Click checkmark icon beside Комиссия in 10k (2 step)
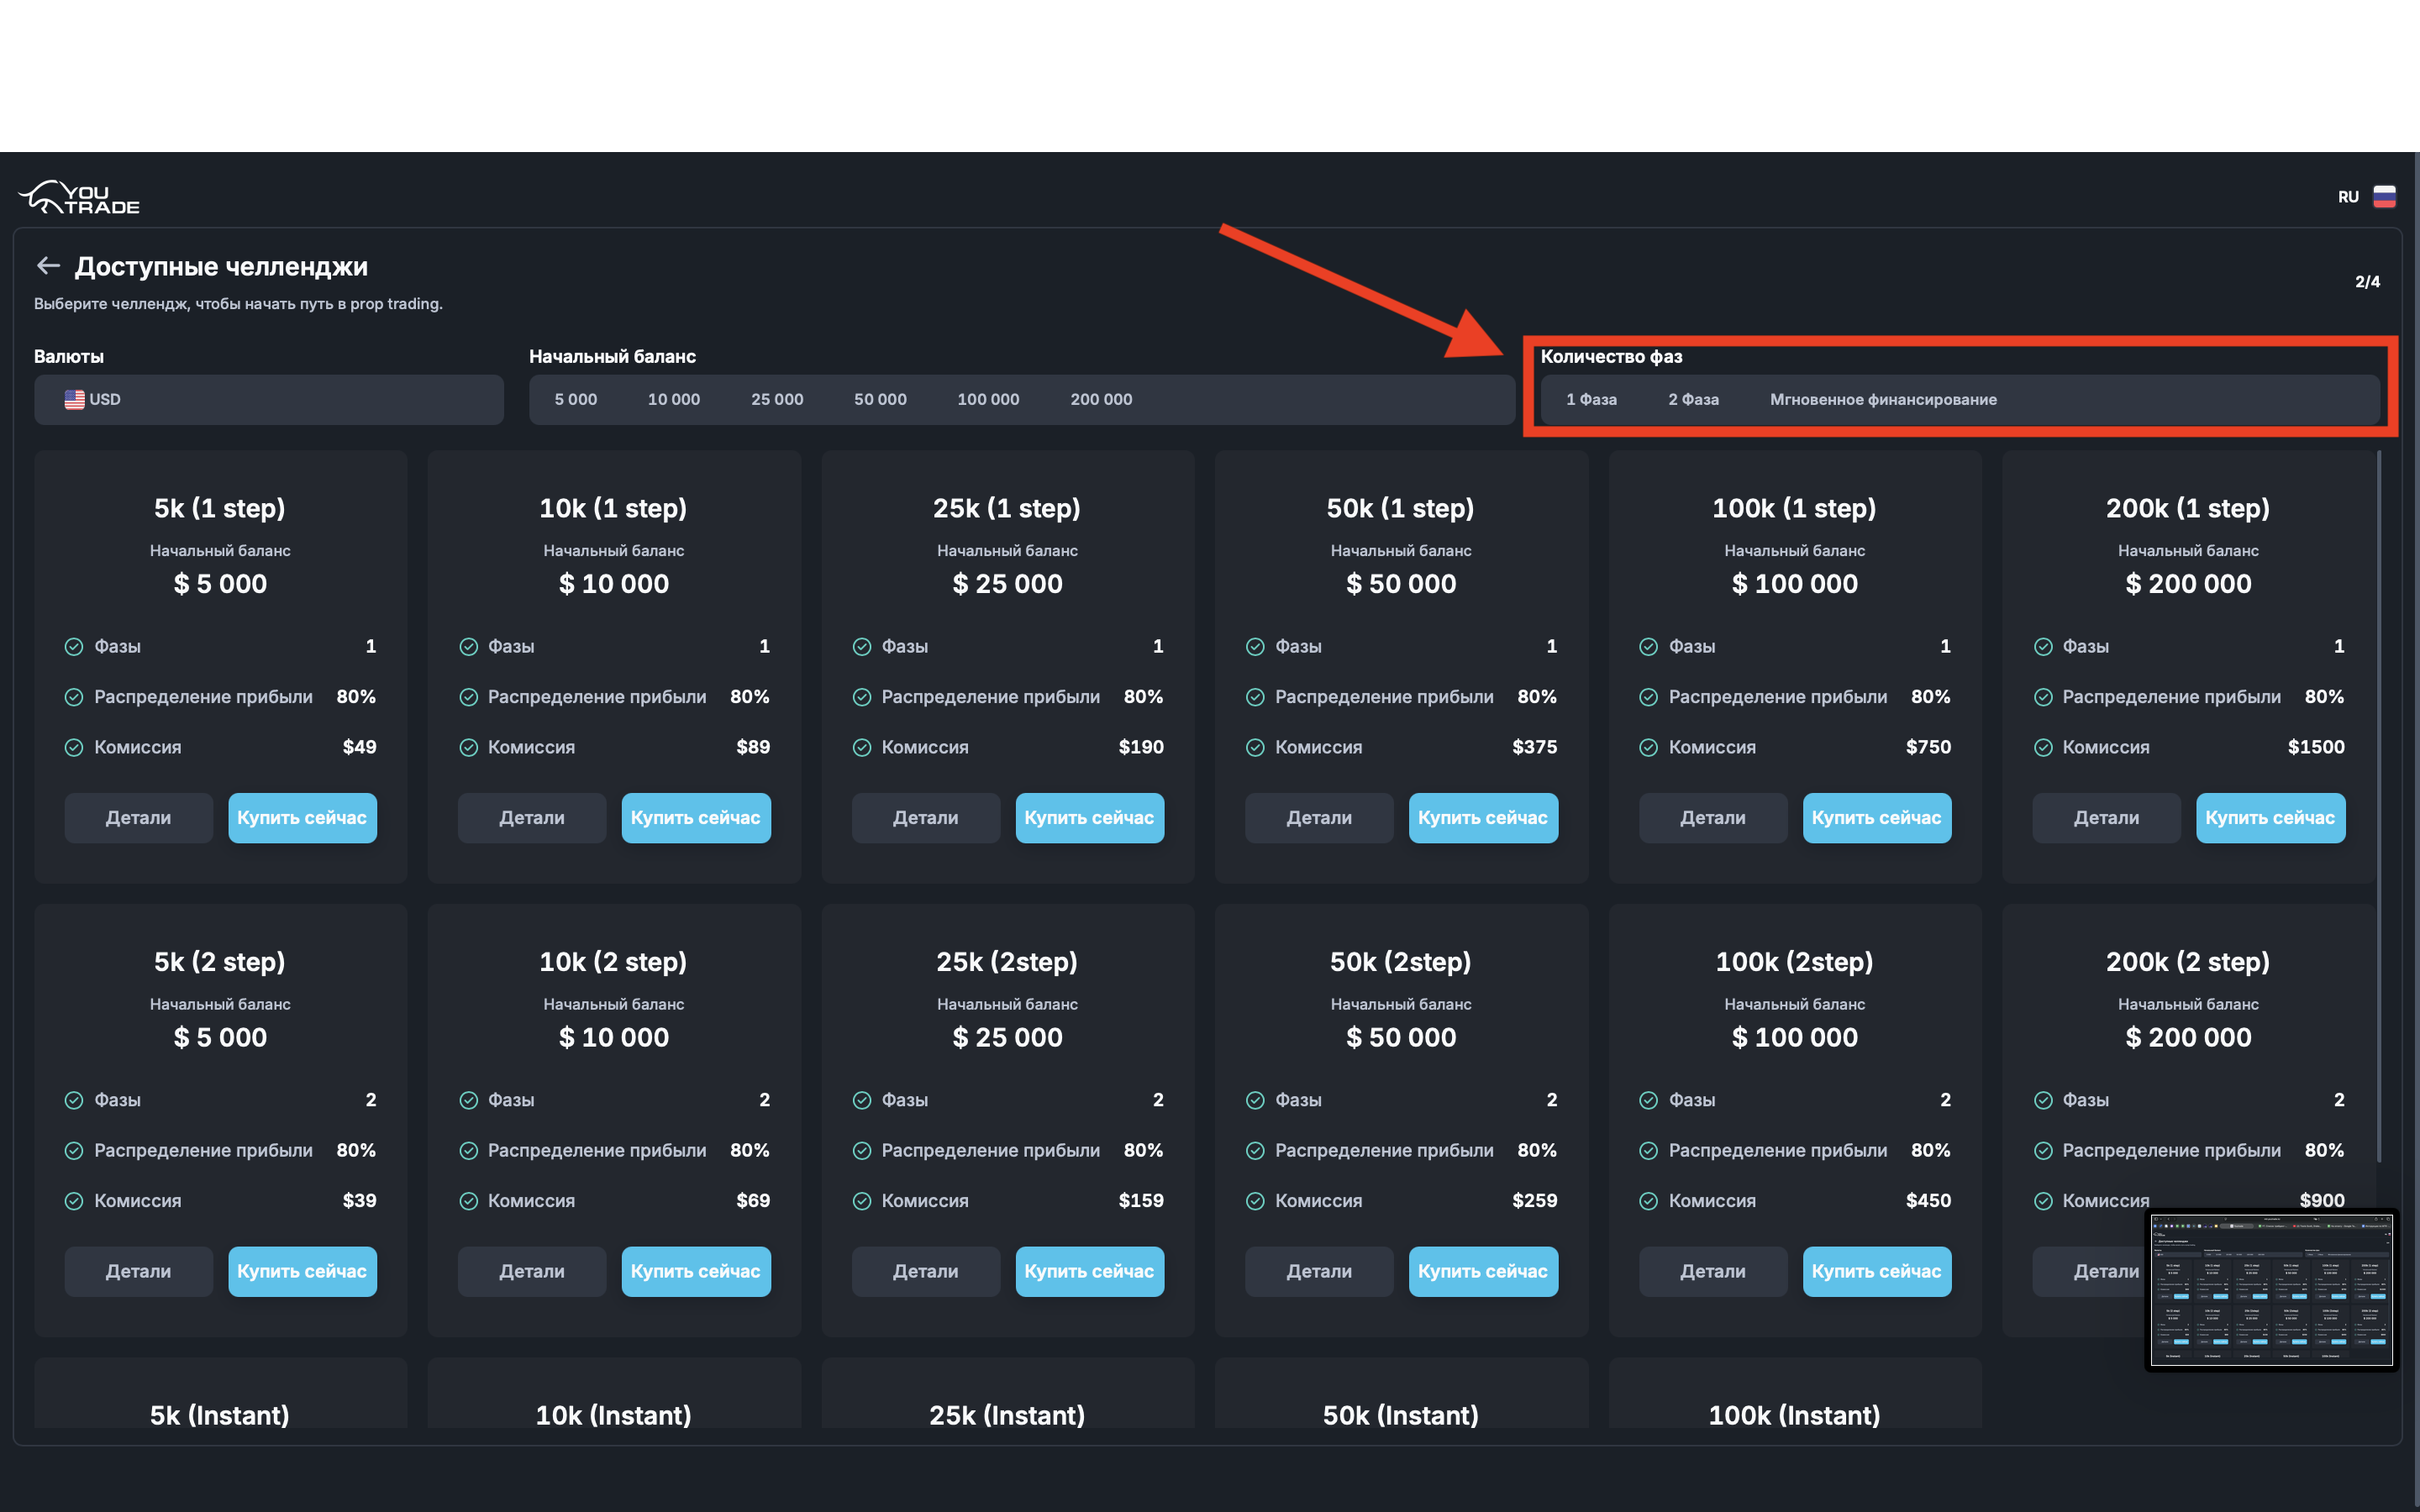2420x1512 pixels. click(x=468, y=1201)
